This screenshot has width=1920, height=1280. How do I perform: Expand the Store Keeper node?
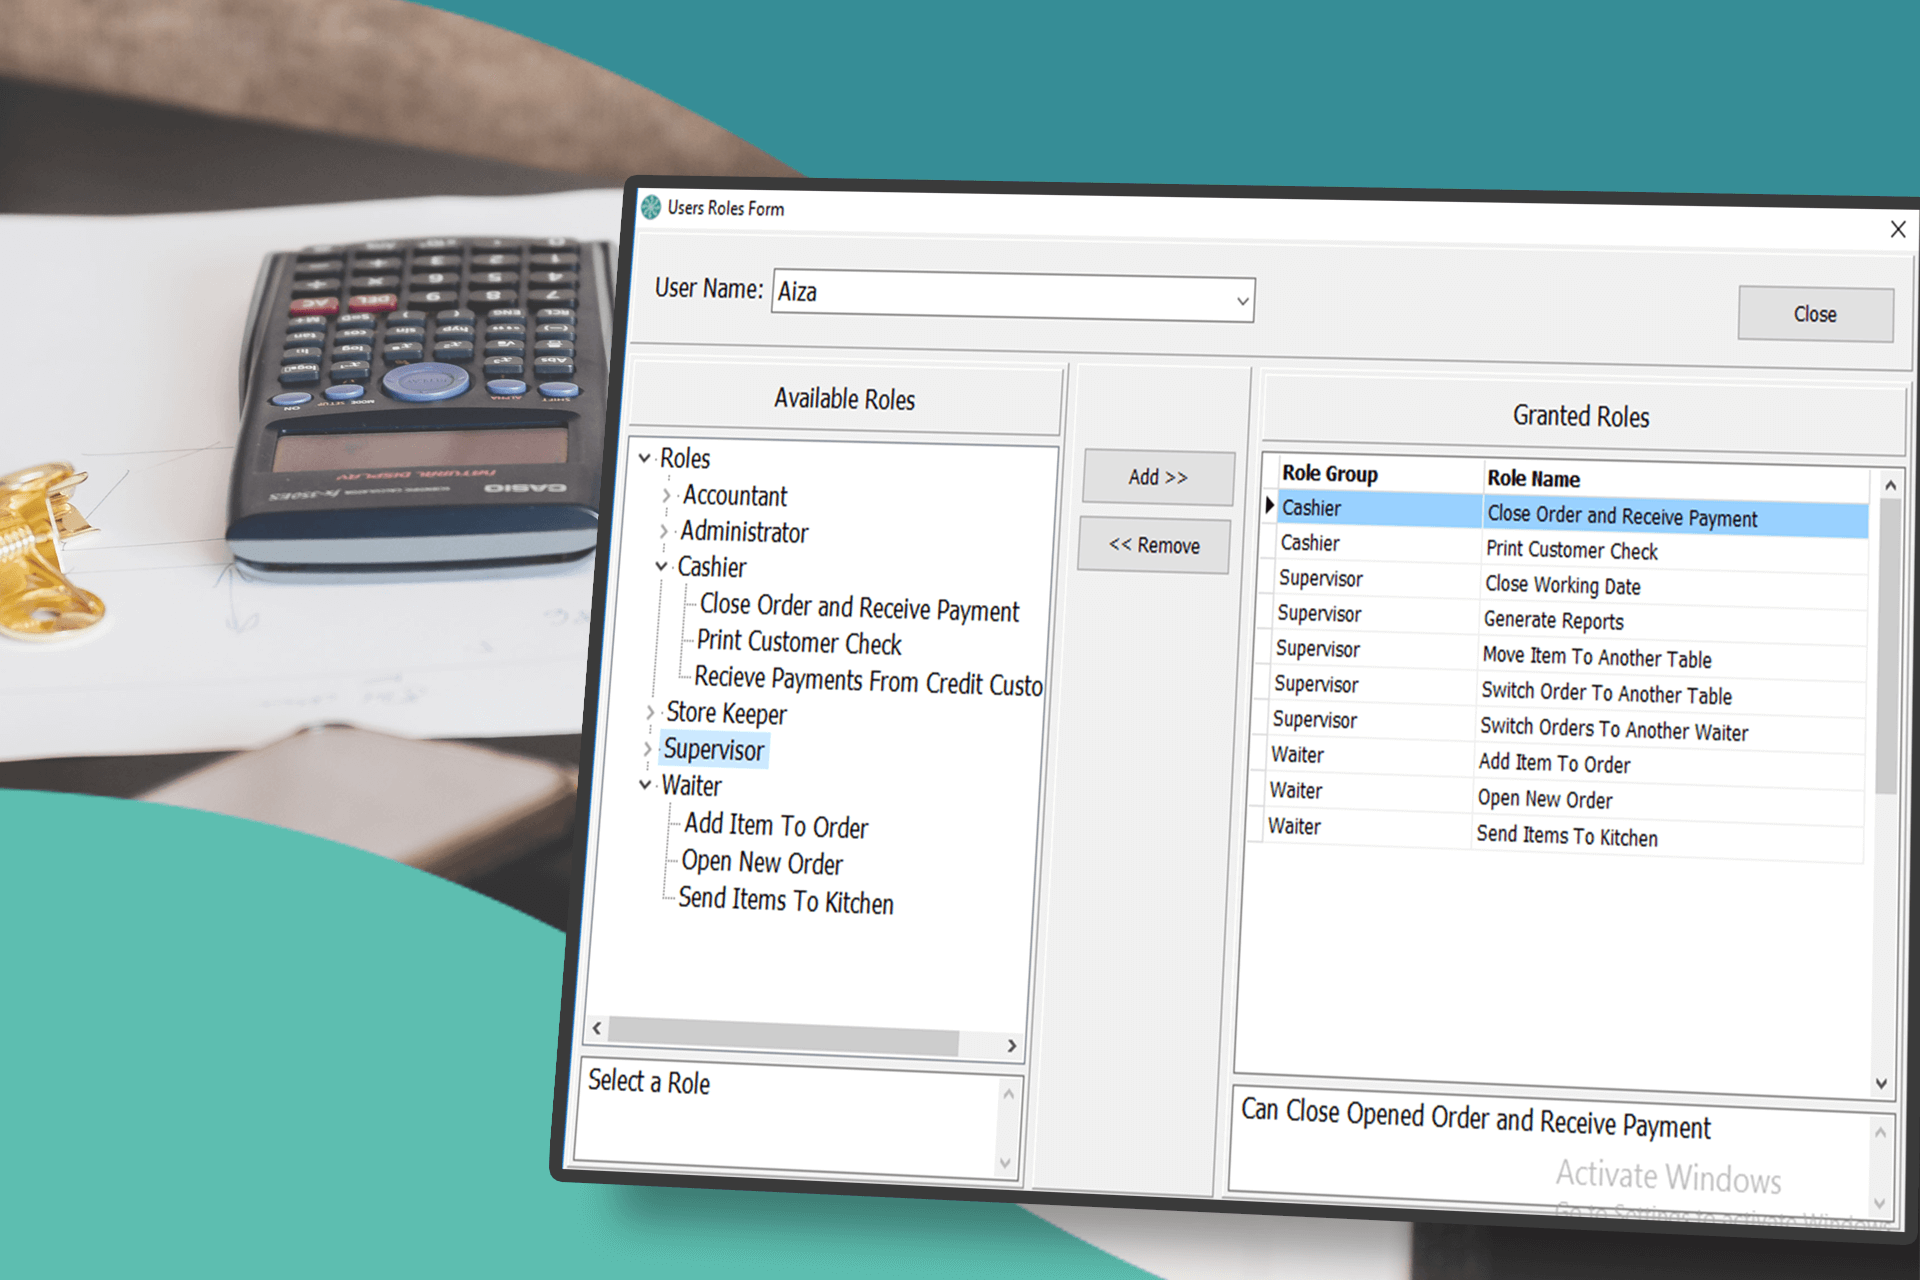click(650, 712)
